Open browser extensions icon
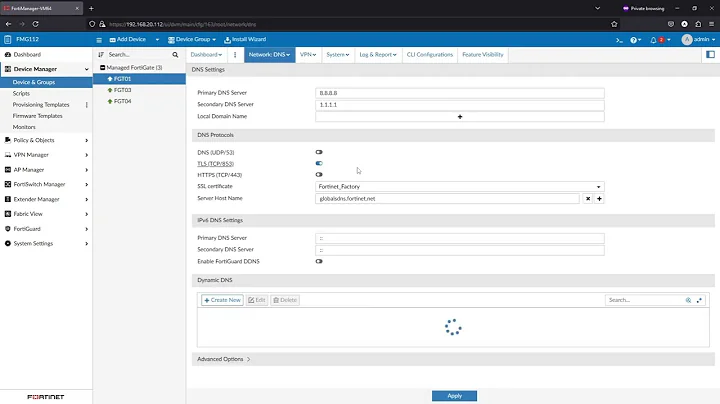Screen dimensions: 720x404 (x=698, y=24)
